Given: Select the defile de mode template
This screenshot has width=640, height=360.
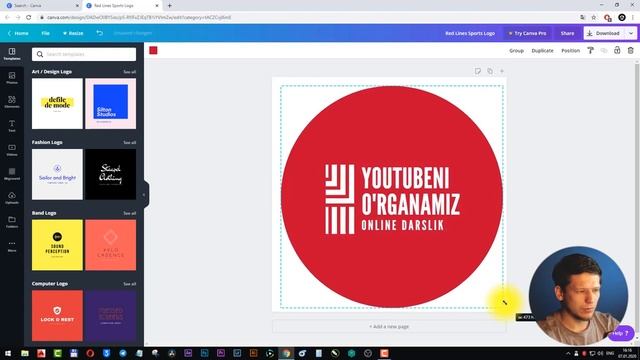Looking at the screenshot, I should click(57, 104).
